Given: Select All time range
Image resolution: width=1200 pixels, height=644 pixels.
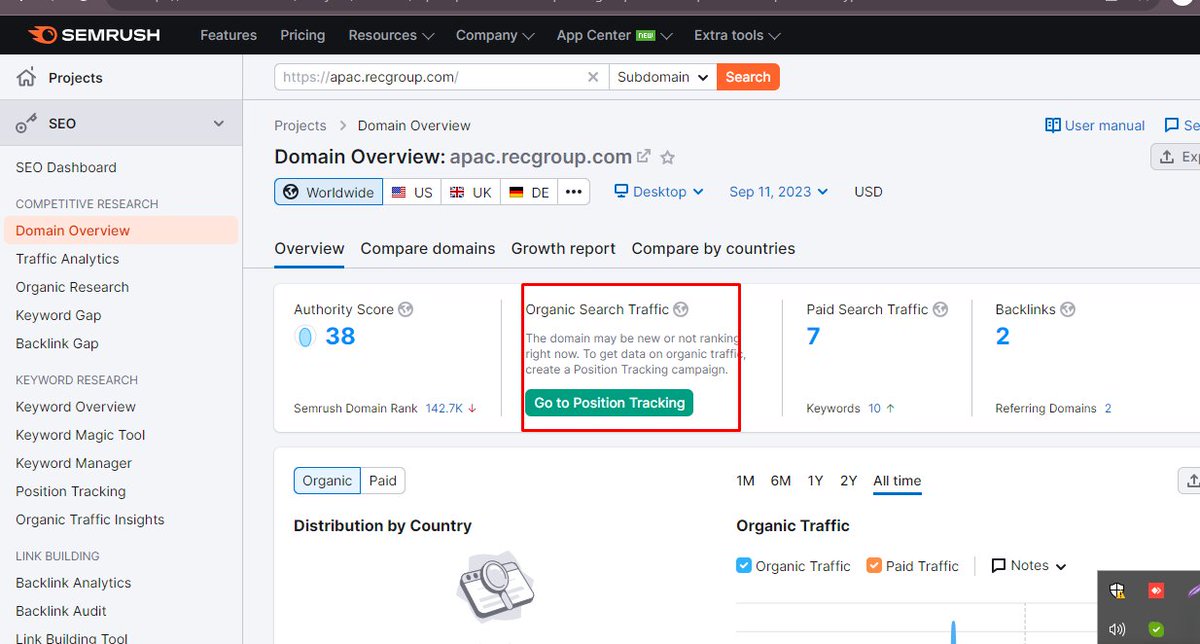Looking at the screenshot, I should pyautogui.click(x=897, y=481).
